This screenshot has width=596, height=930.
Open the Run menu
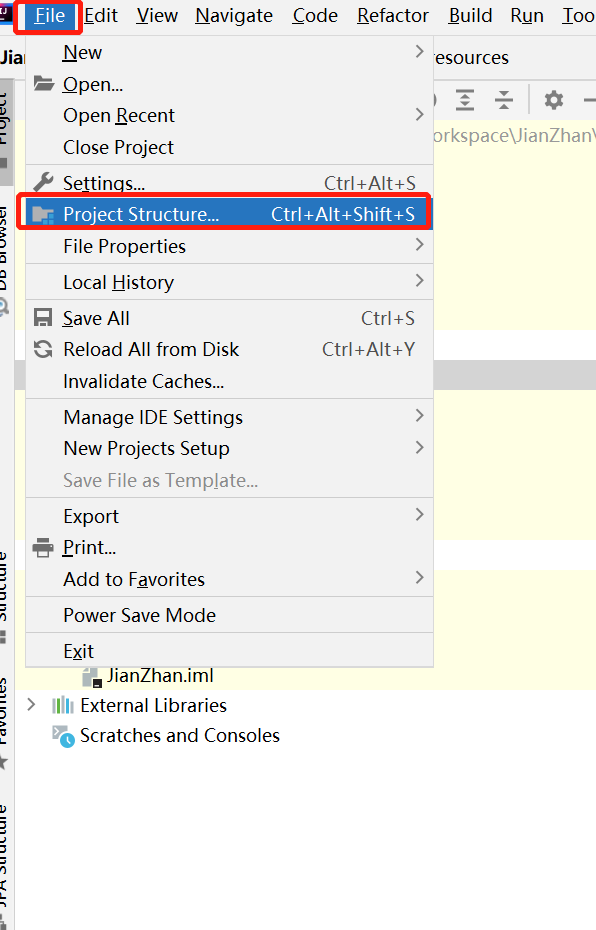pyautogui.click(x=526, y=15)
